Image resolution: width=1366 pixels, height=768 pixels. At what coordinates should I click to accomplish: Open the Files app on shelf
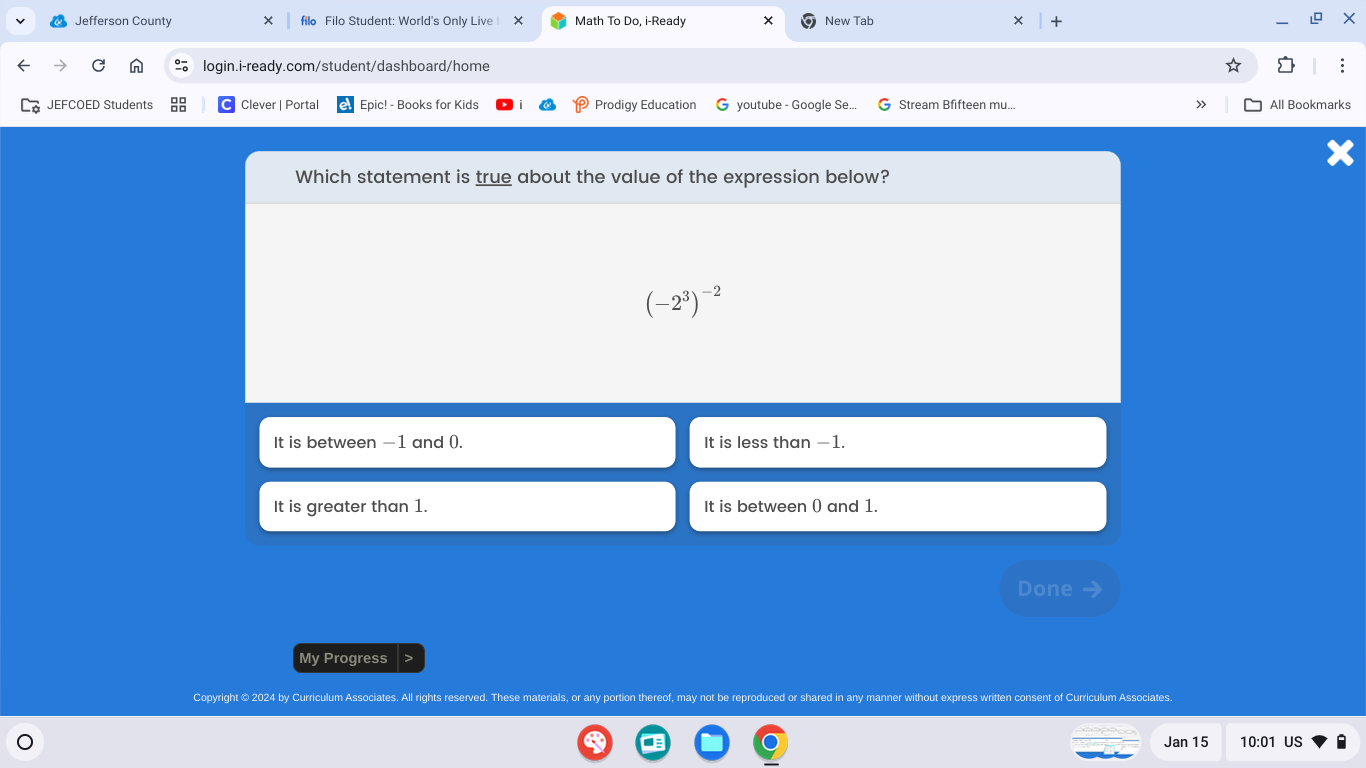pos(712,742)
